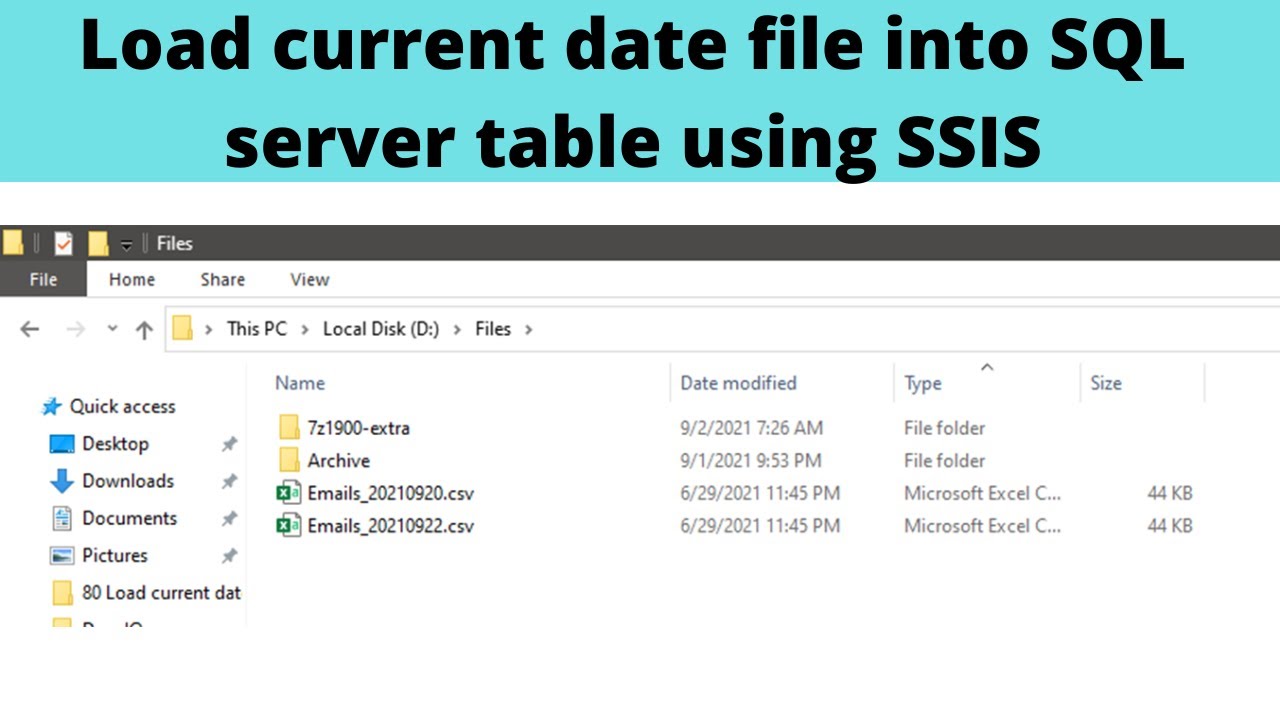The width and height of the screenshot is (1280, 720).
Task: Click the Documents icon in navigation pane
Action: (62, 518)
